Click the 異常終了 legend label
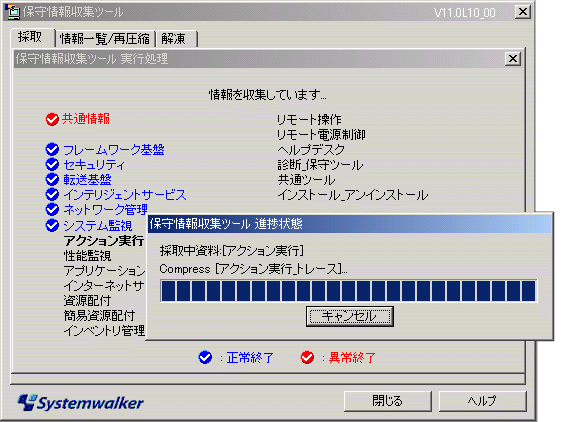Image resolution: width=565 pixels, height=422 pixels. pyautogui.click(x=352, y=358)
